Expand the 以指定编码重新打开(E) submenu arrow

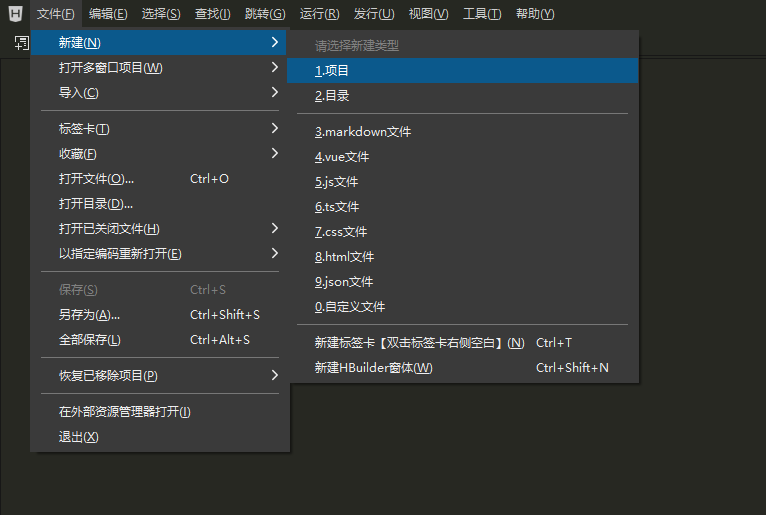tap(275, 253)
